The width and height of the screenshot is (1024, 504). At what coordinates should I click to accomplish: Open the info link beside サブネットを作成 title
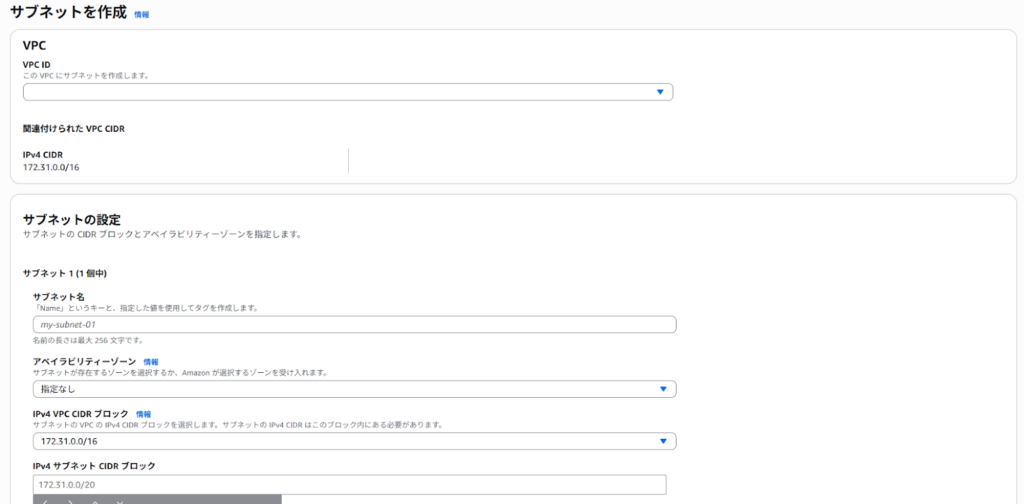coord(141,15)
